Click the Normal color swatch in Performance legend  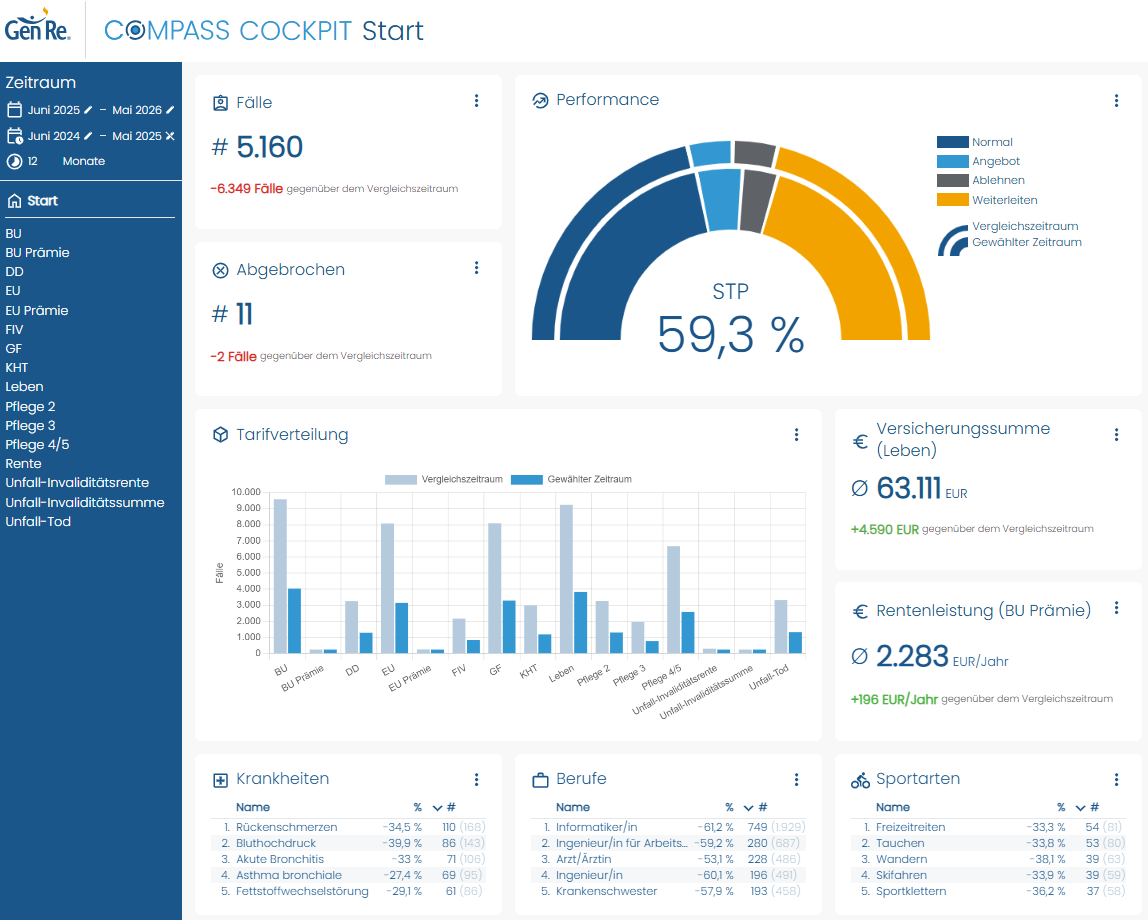point(953,142)
